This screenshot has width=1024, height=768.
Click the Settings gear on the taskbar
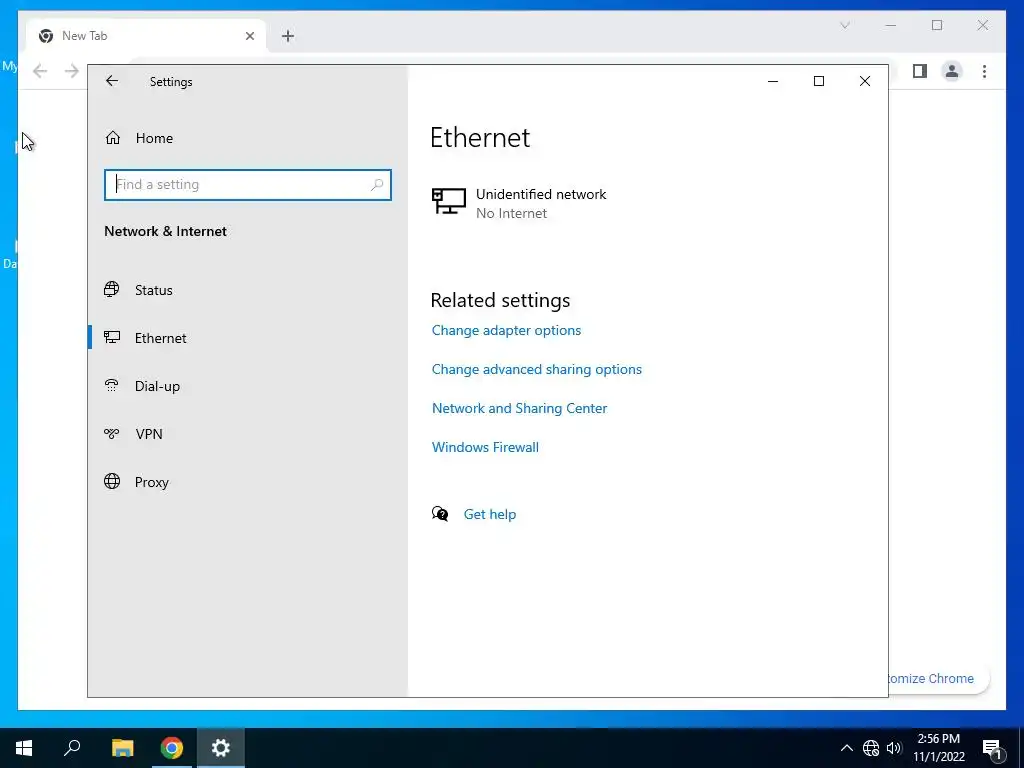[x=221, y=748]
